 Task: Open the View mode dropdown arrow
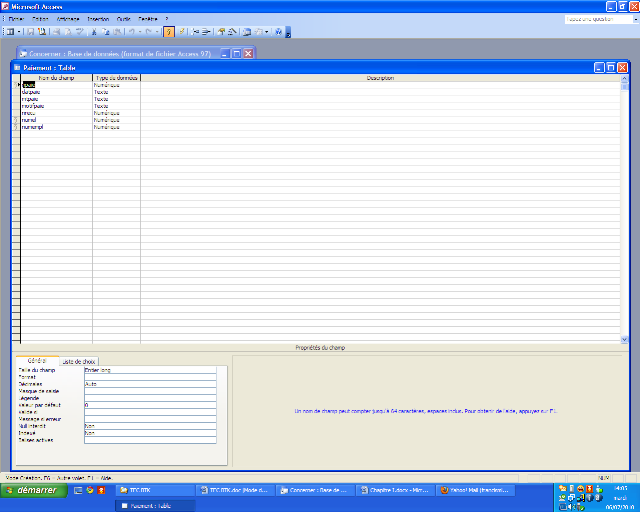coord(20,32)
